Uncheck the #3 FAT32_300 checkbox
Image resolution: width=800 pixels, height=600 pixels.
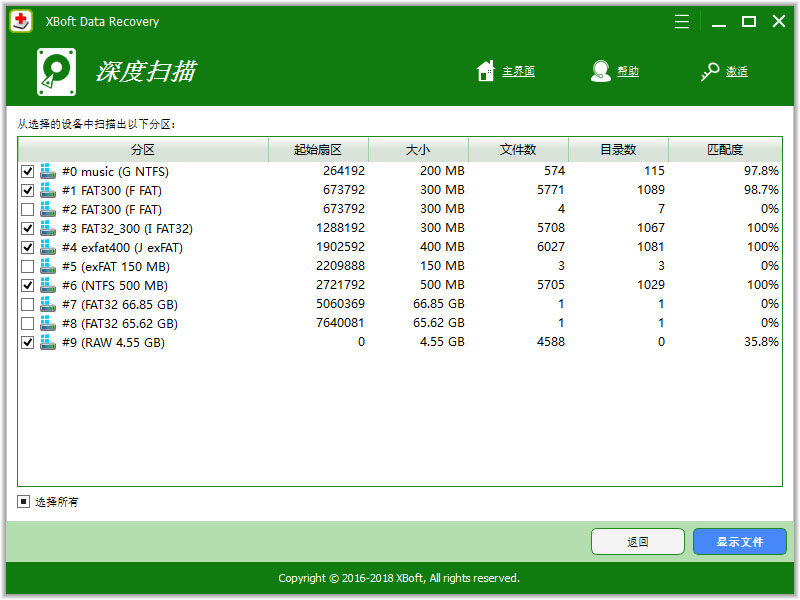(28, 229)
